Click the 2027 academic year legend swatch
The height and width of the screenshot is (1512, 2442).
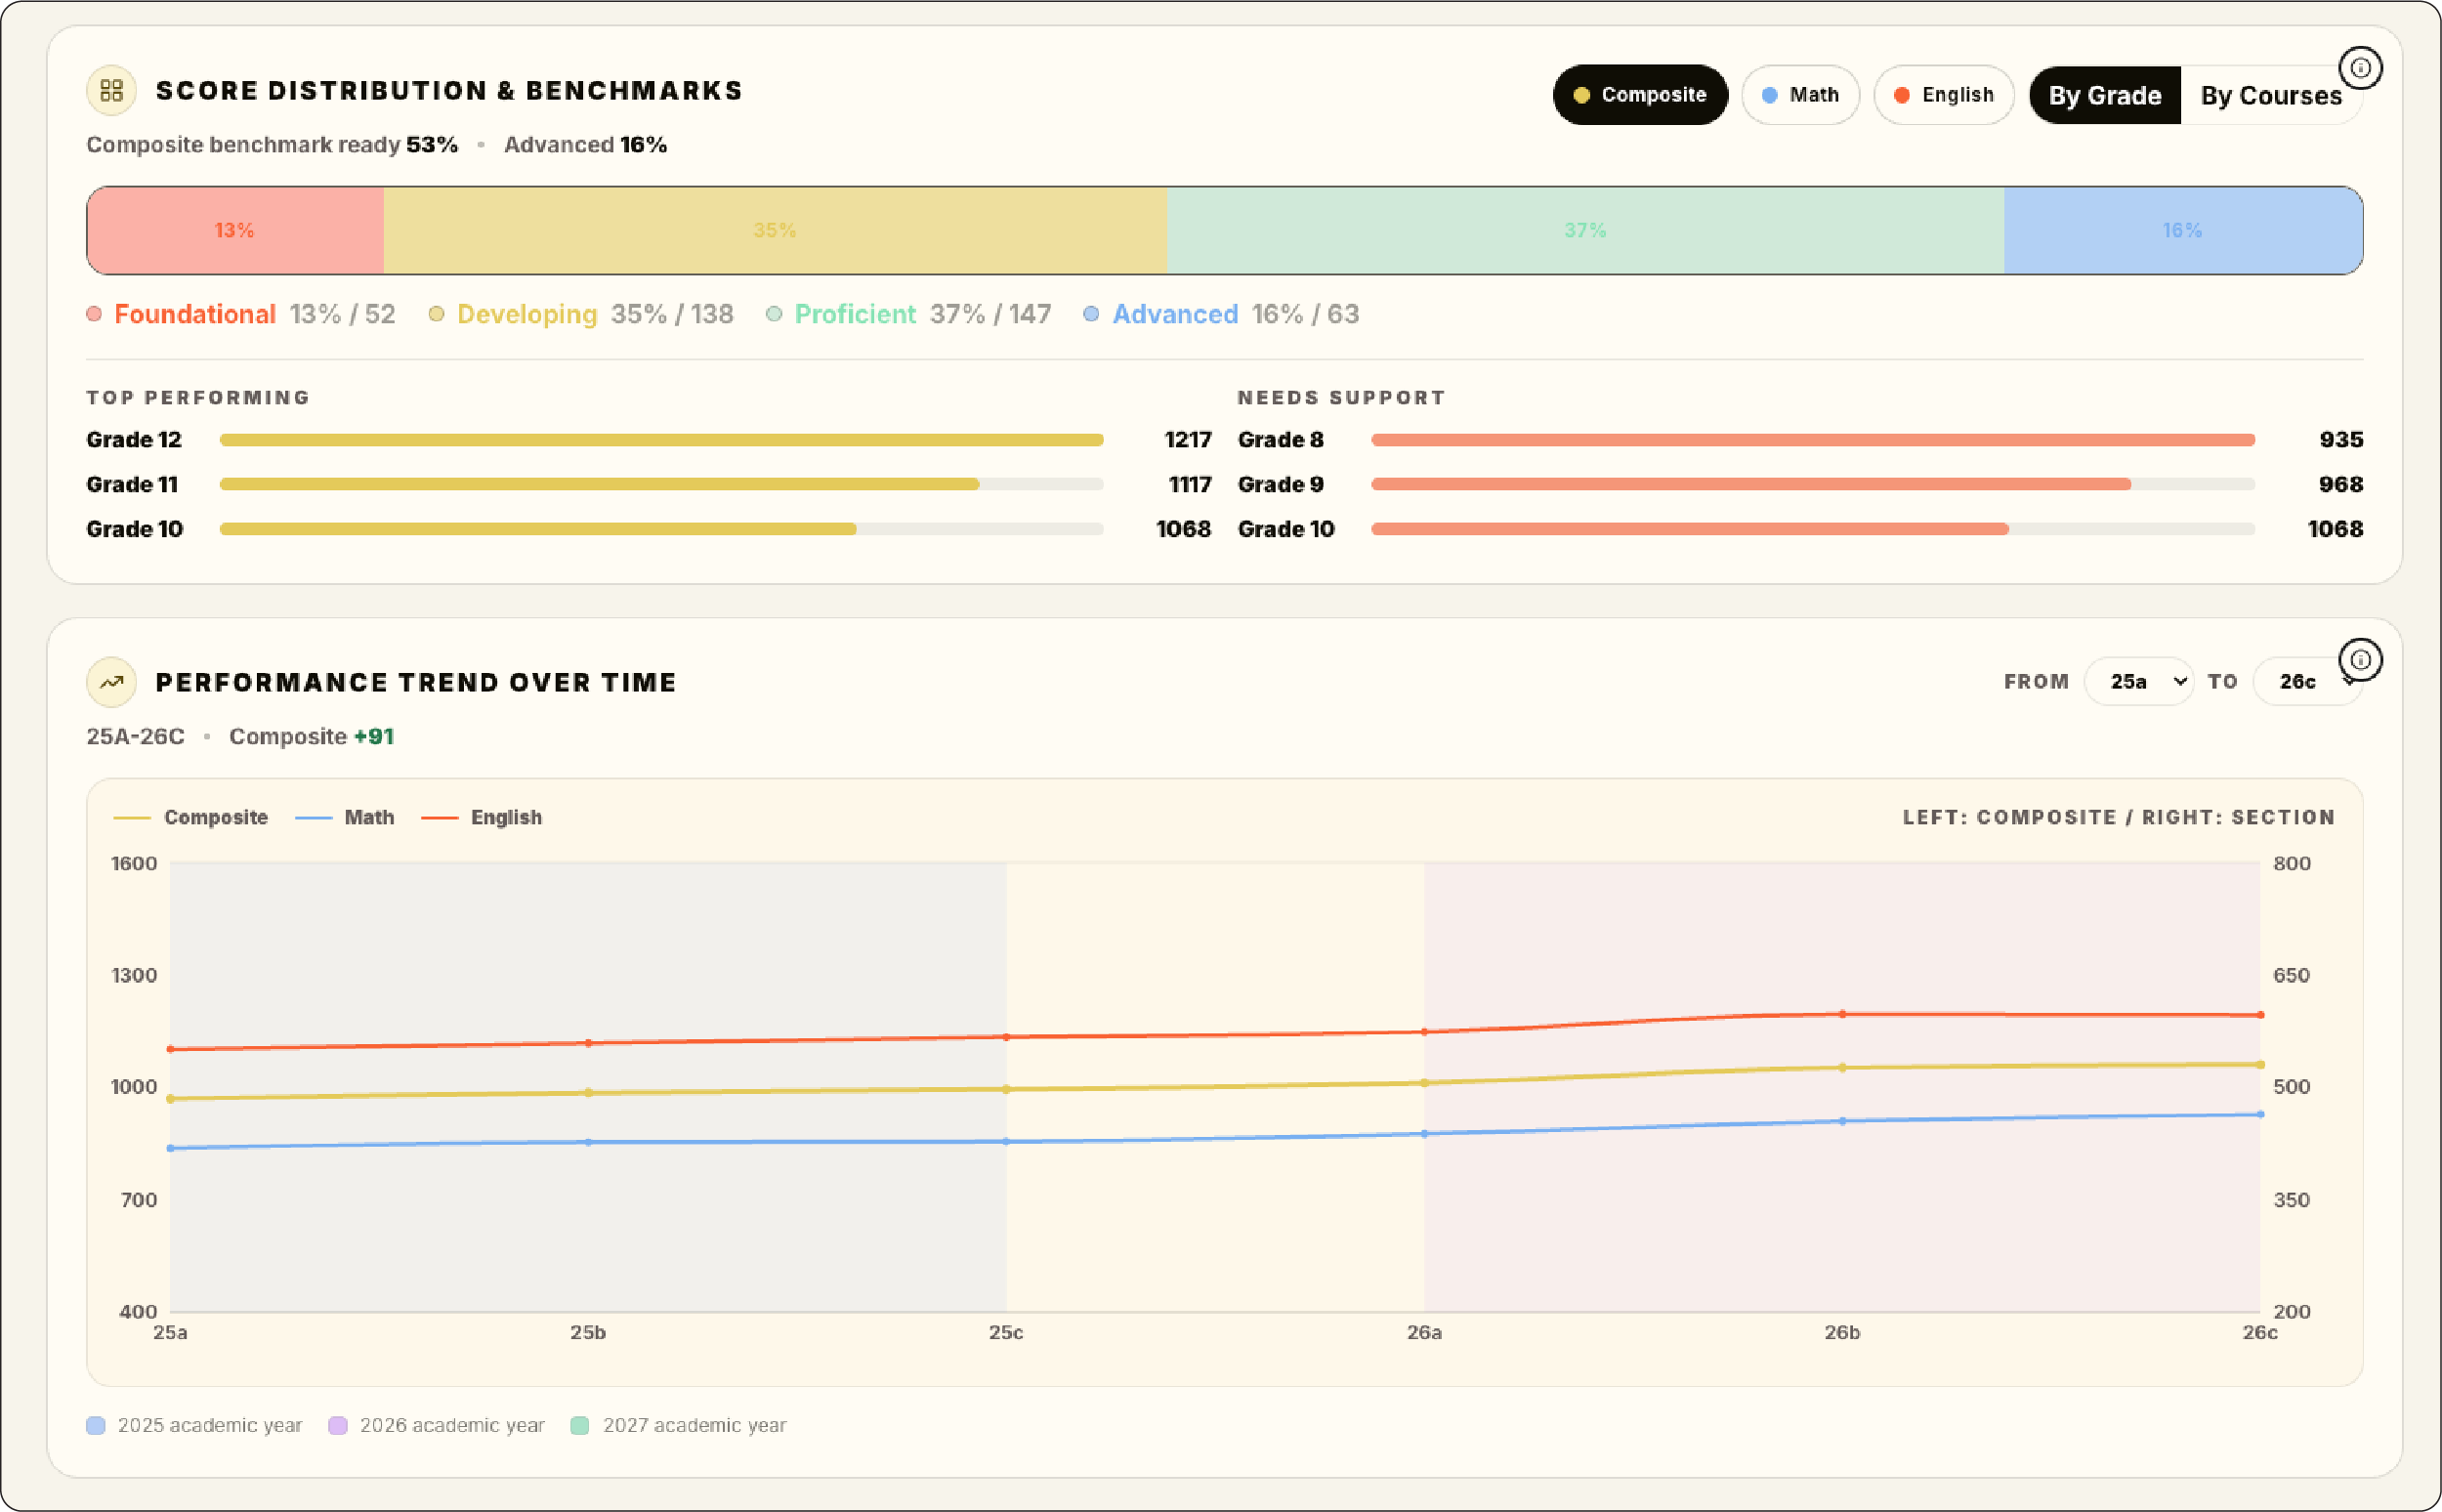tap(579, 1425)
